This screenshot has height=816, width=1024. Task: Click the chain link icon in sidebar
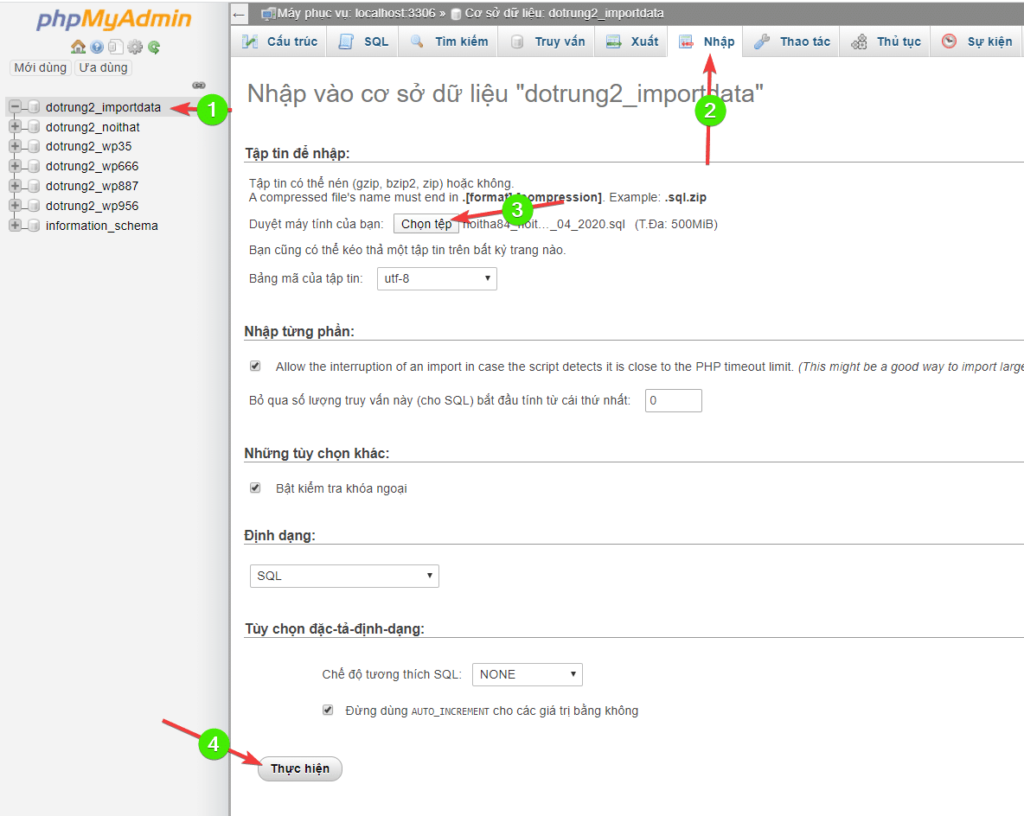[198, 86]
